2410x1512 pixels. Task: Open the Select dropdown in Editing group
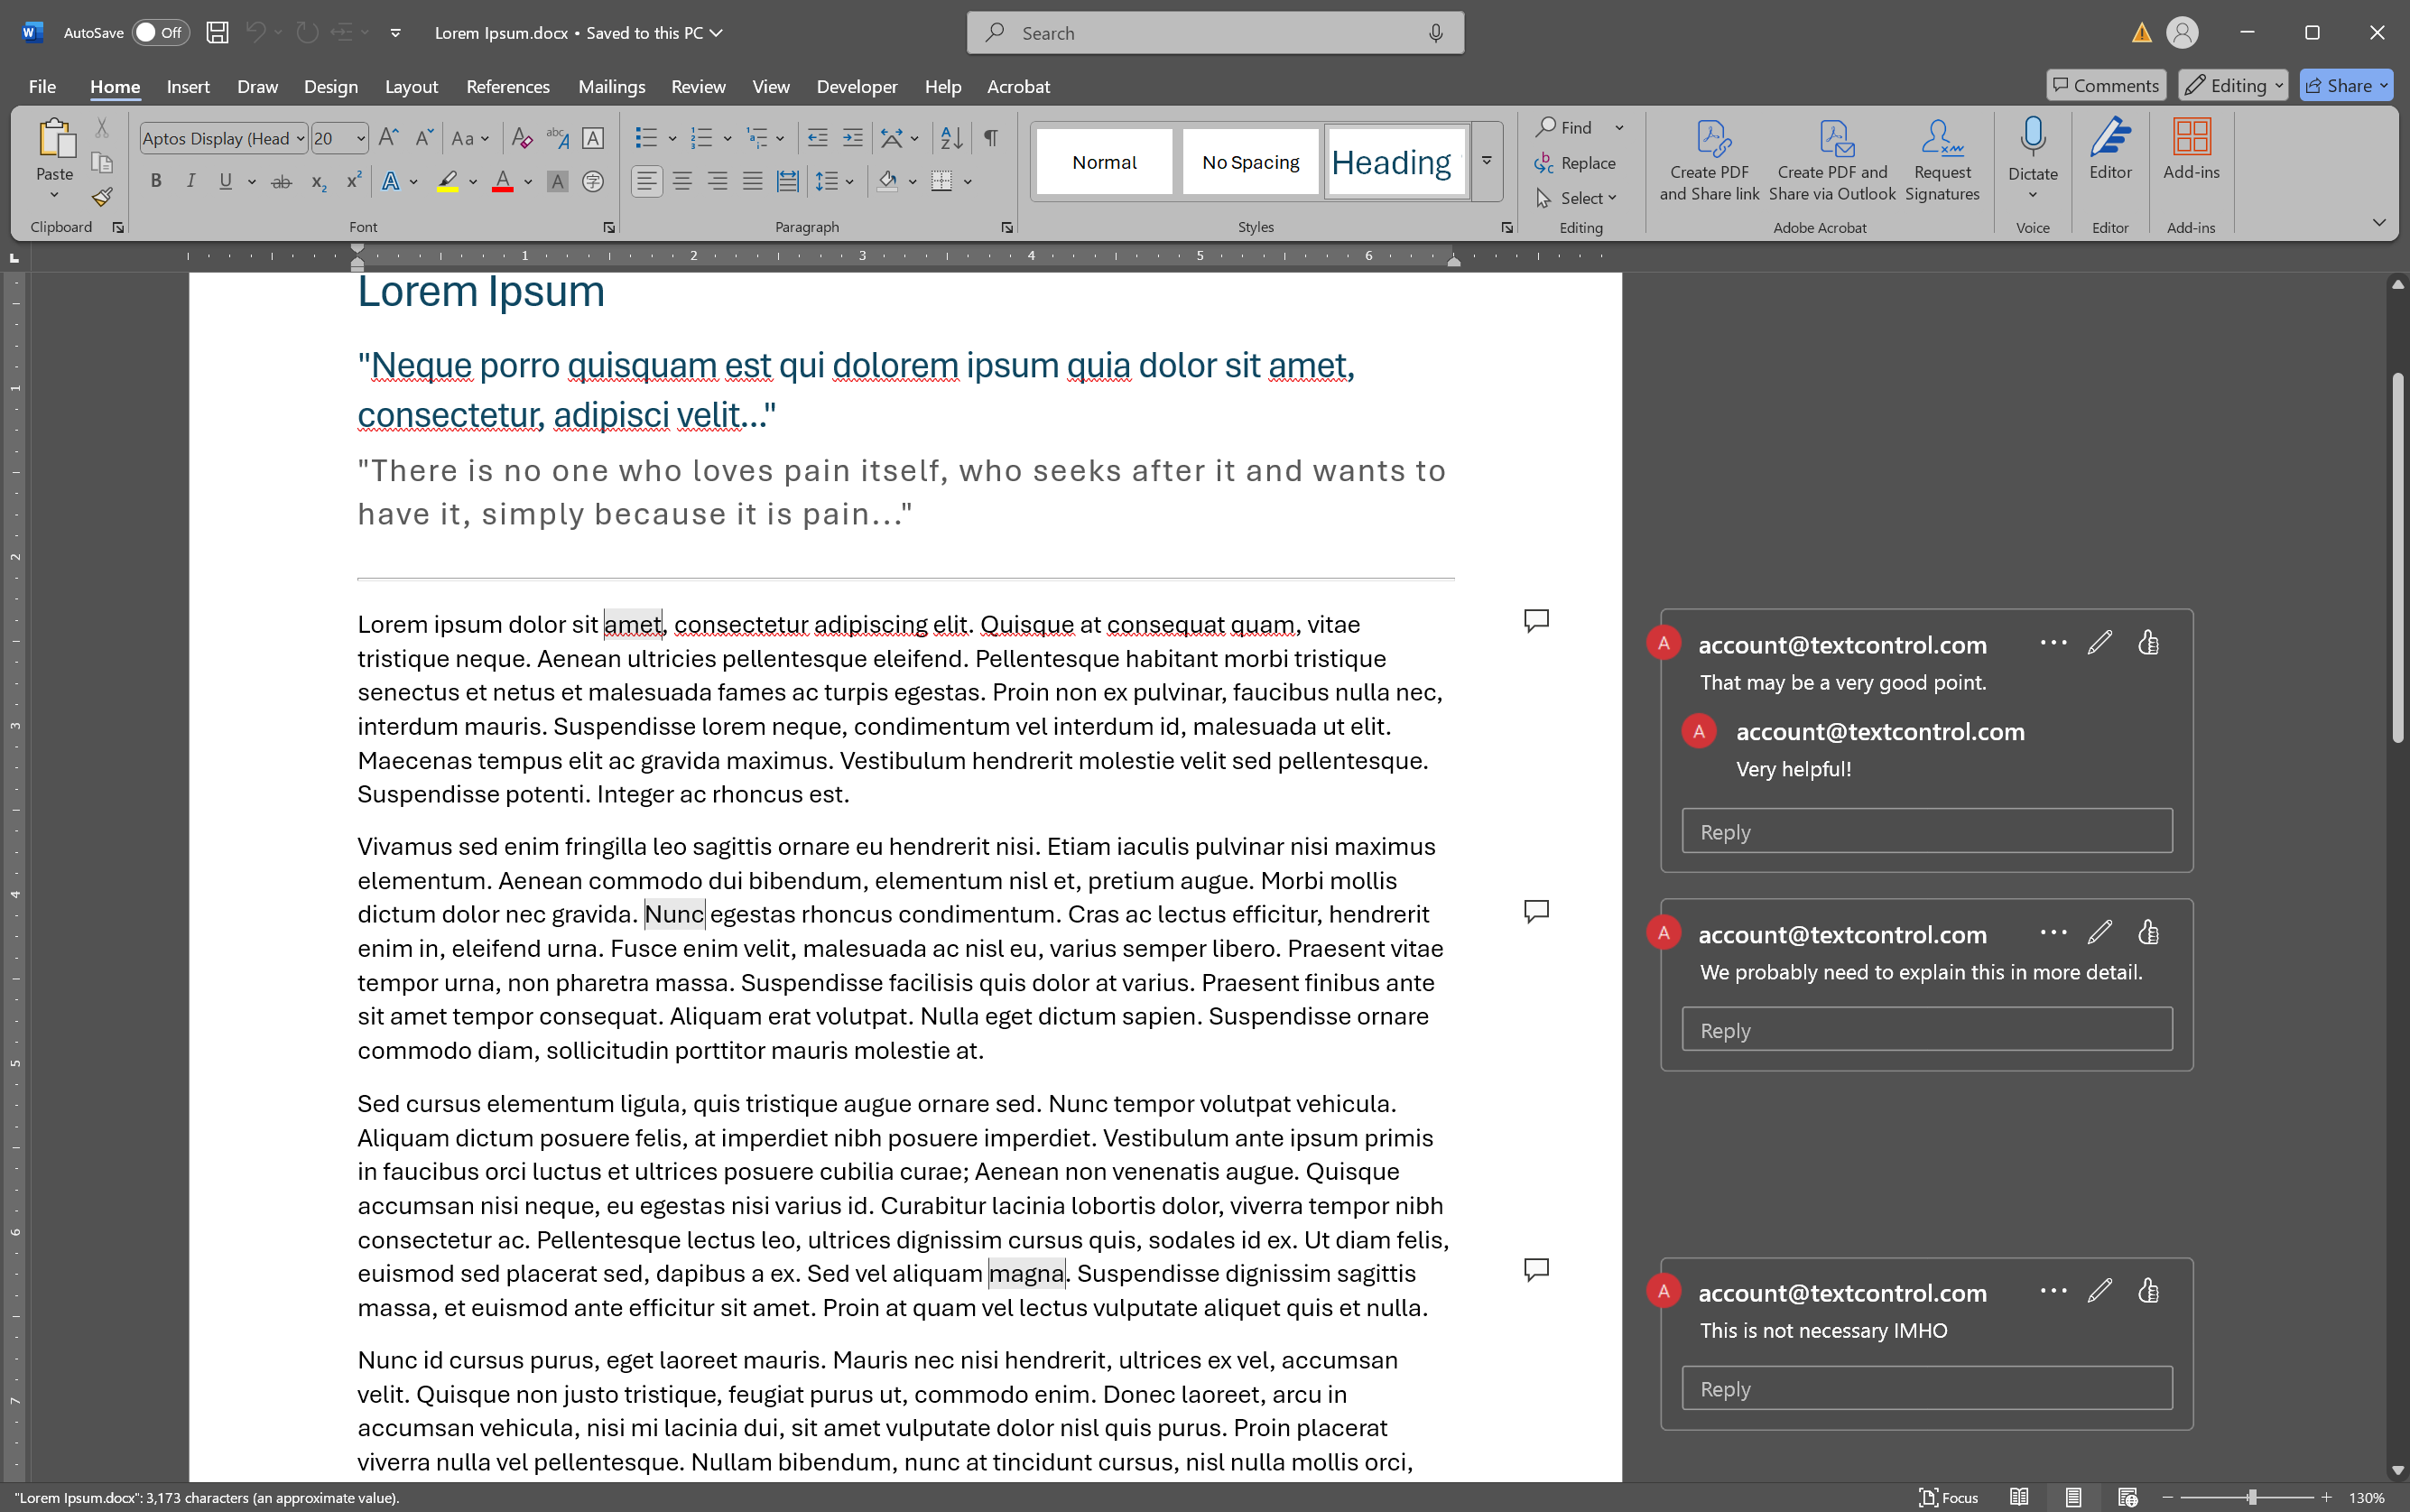(1576, 198)
